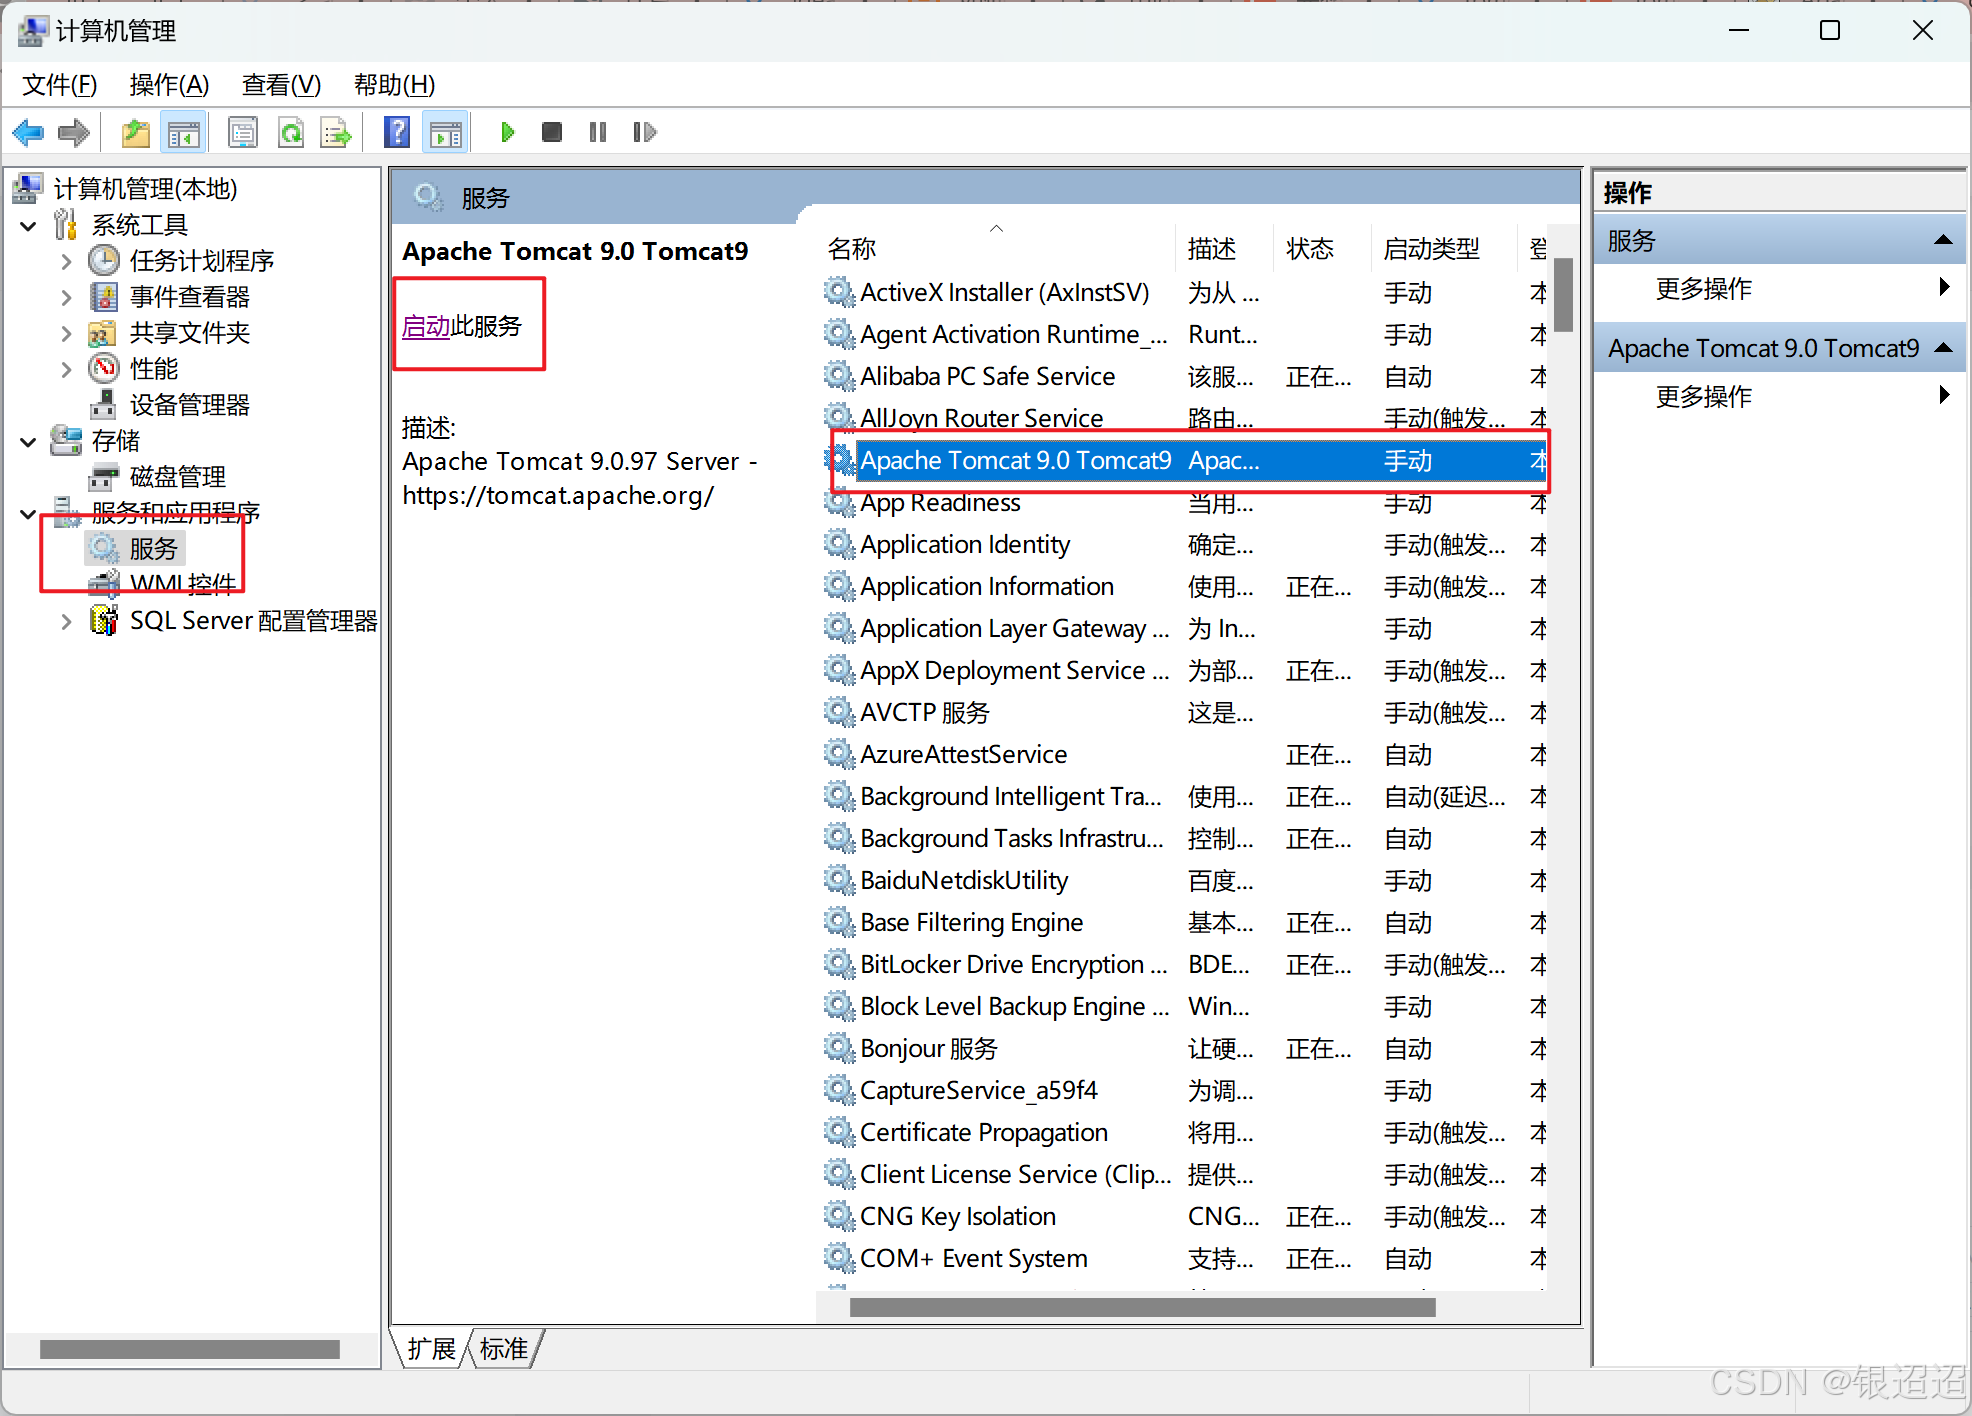Click the services list horizontal scrollbar
The width and height of the screenshot is (1972, 1416).
[x=1142, y=1307]
